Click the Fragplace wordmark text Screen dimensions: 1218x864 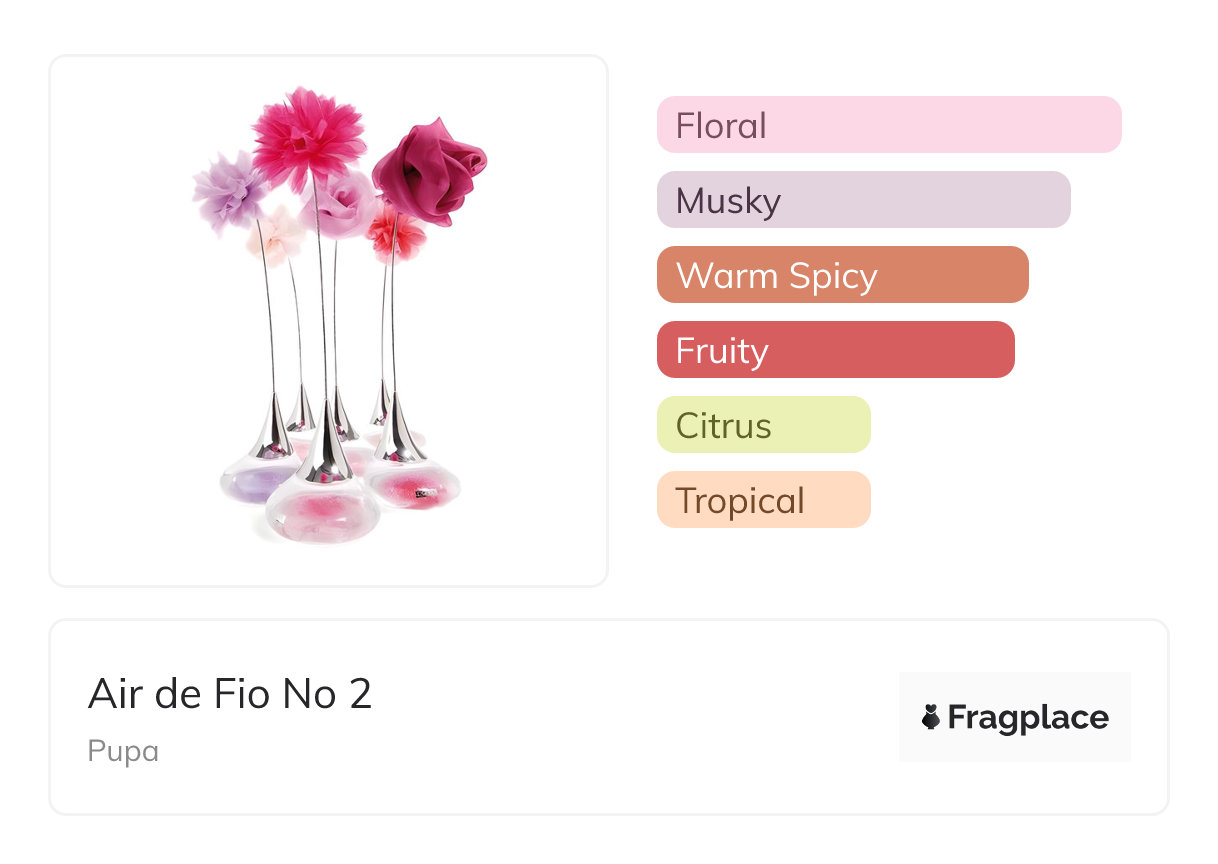click(1028, 717)
